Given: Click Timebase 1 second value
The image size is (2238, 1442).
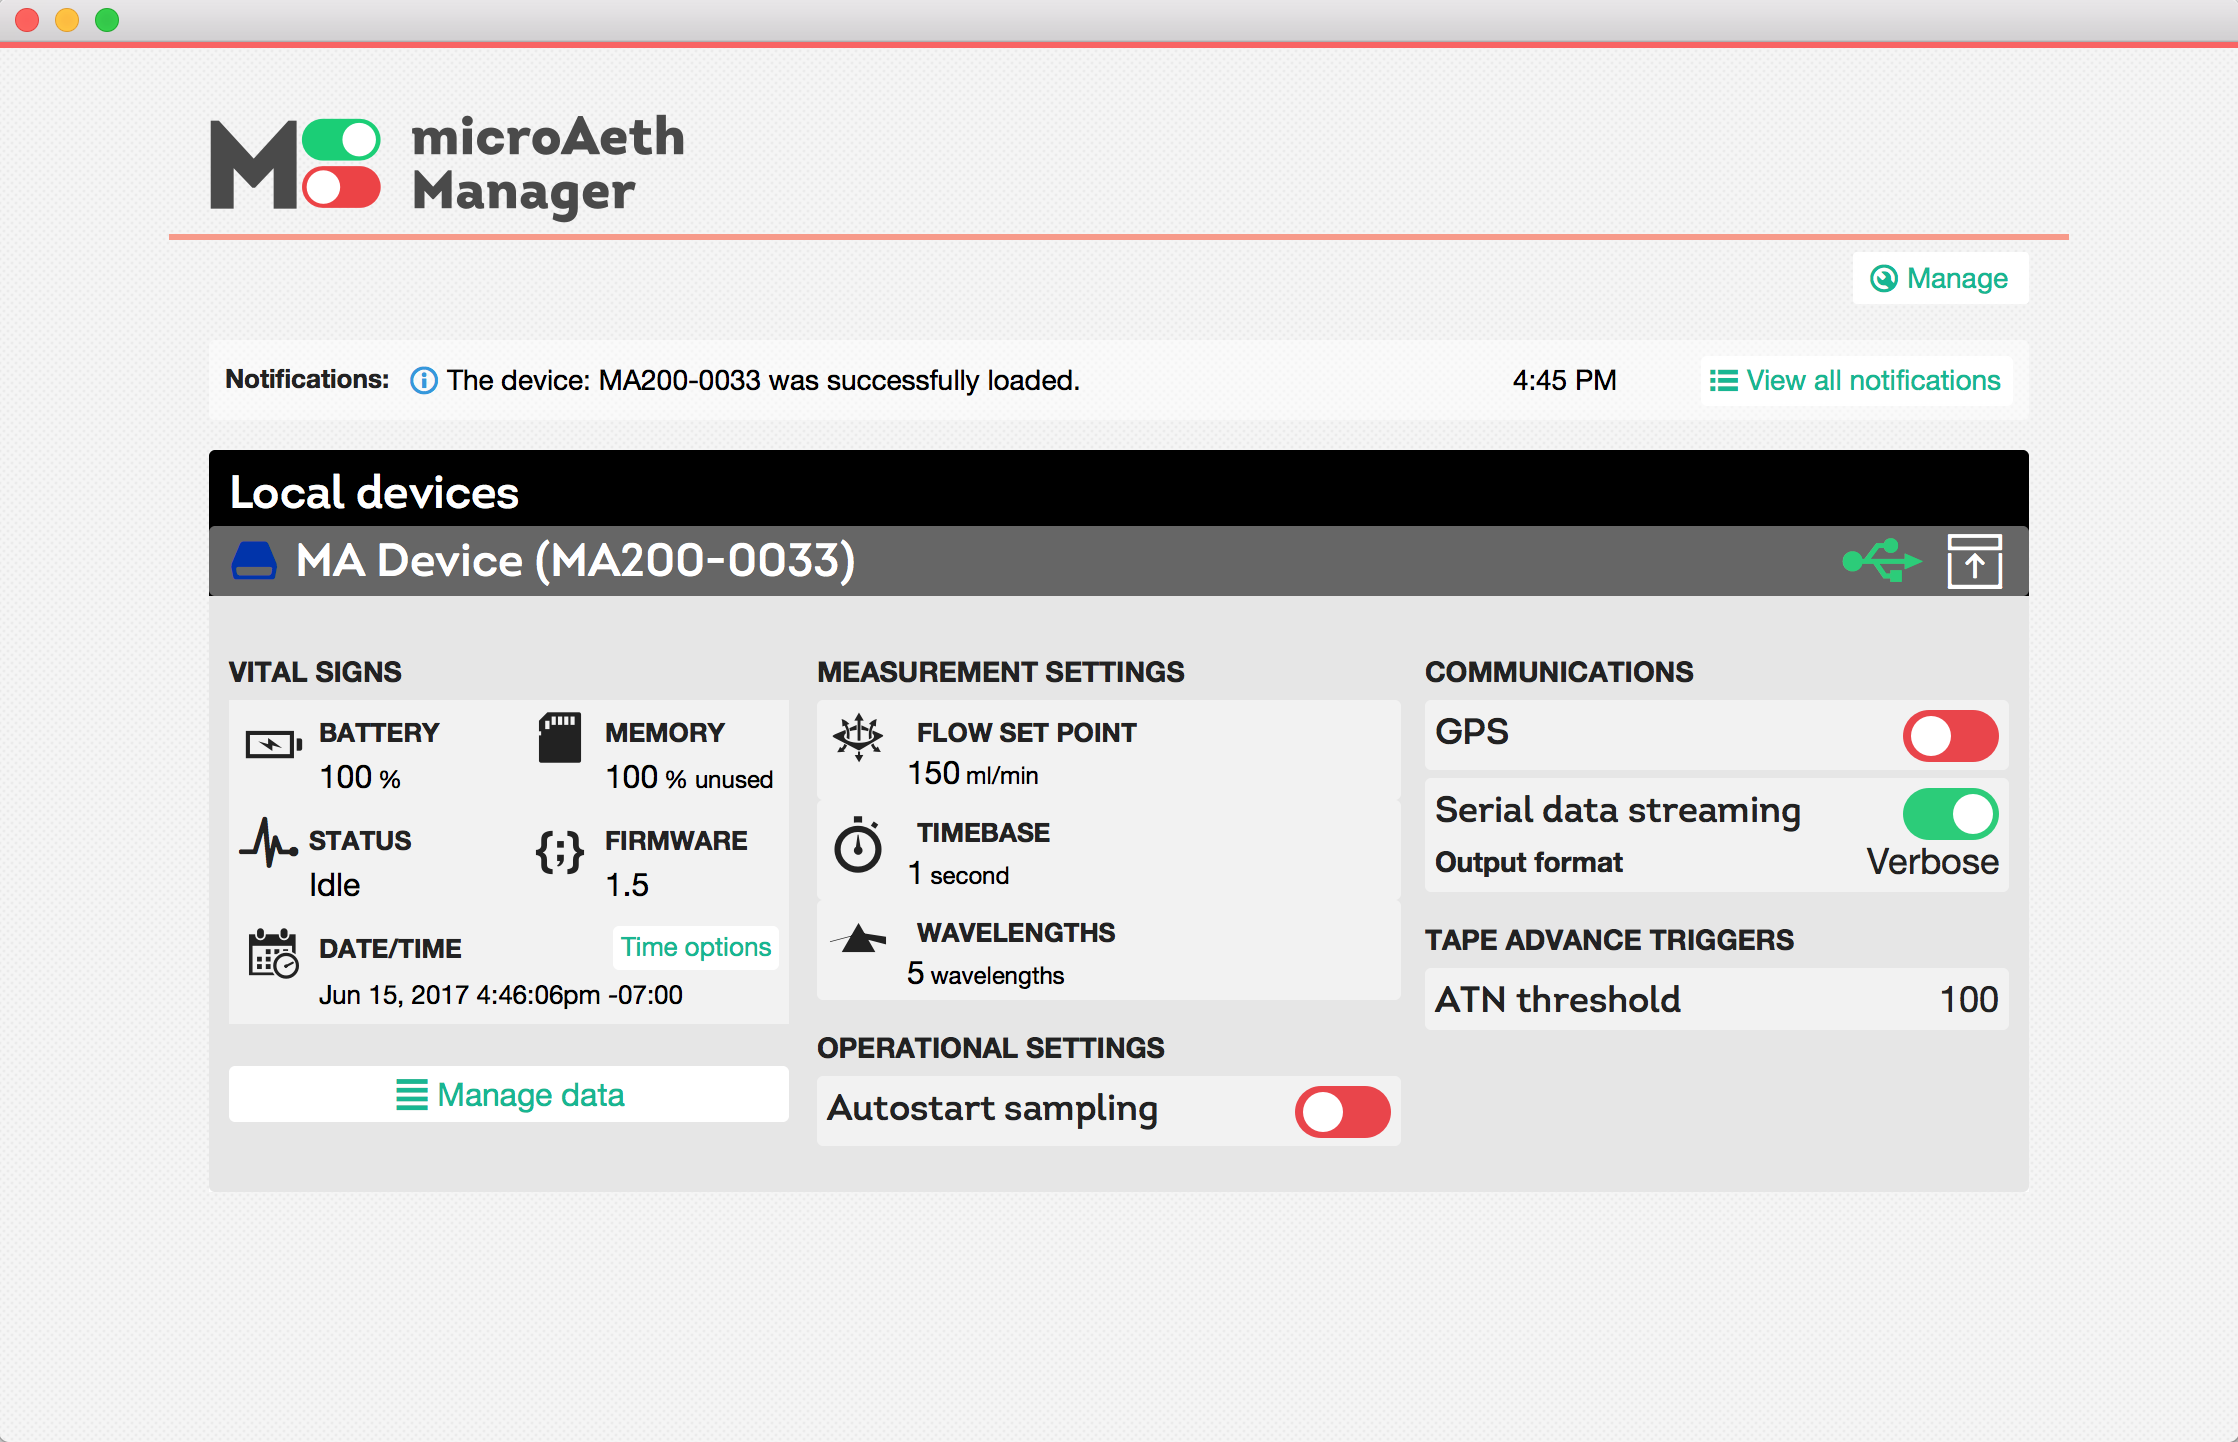Looking at the screenshot, I should coord(958,874).
